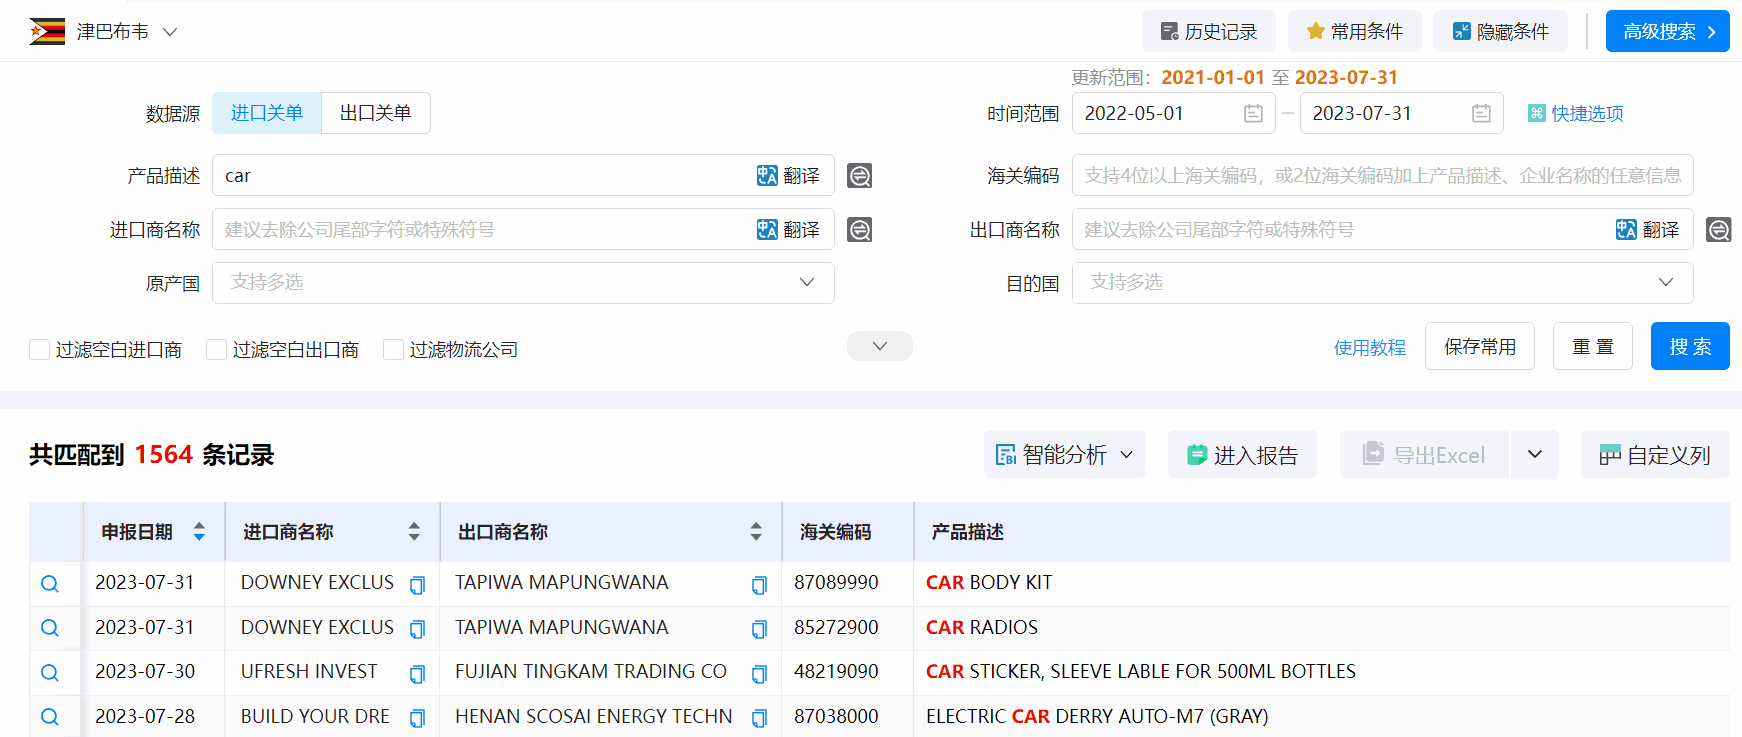The width and height of the screenshot is (1742, 737).
Task: Open the 智能分析 dropdown menu
Action: (1064, 455)
